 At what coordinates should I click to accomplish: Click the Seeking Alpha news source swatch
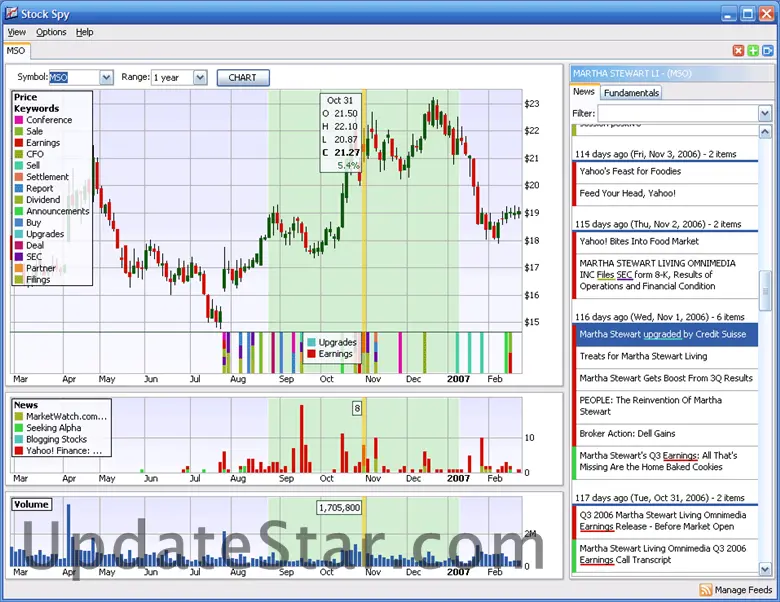pyautogui.click(x=19, y=428)
